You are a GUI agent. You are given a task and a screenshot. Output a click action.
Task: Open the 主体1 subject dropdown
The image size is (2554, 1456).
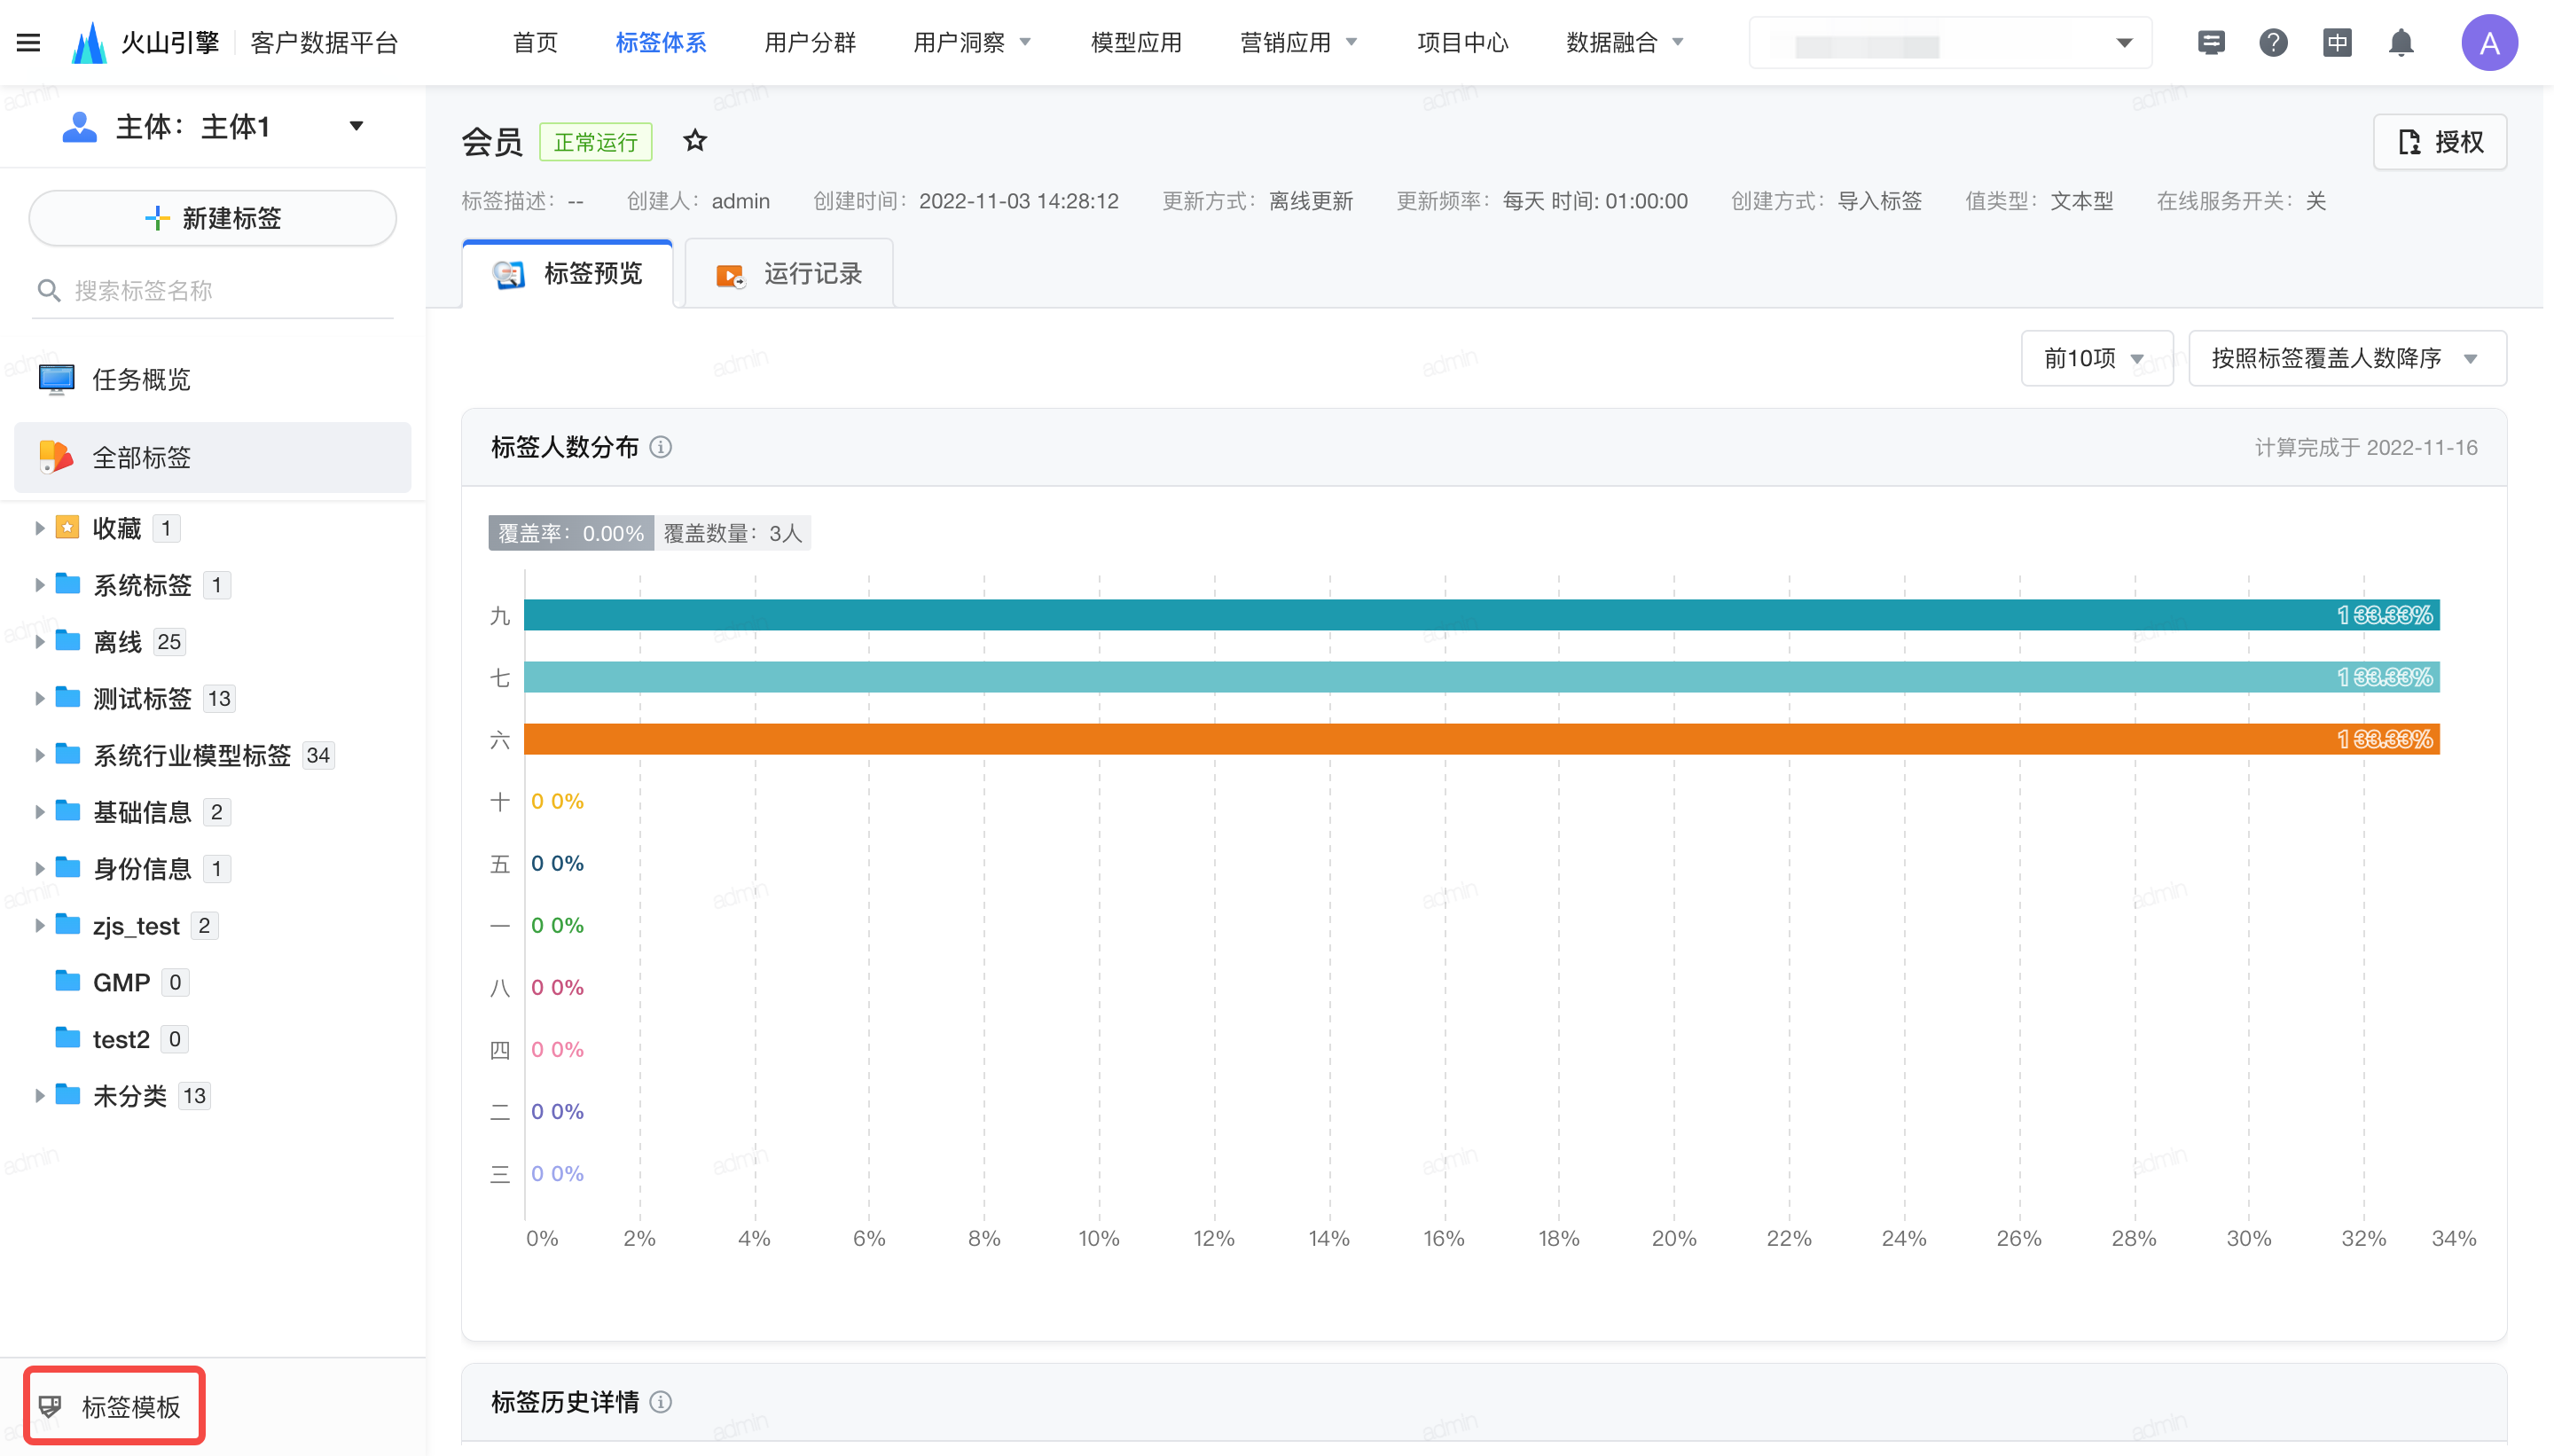point(213,127)
